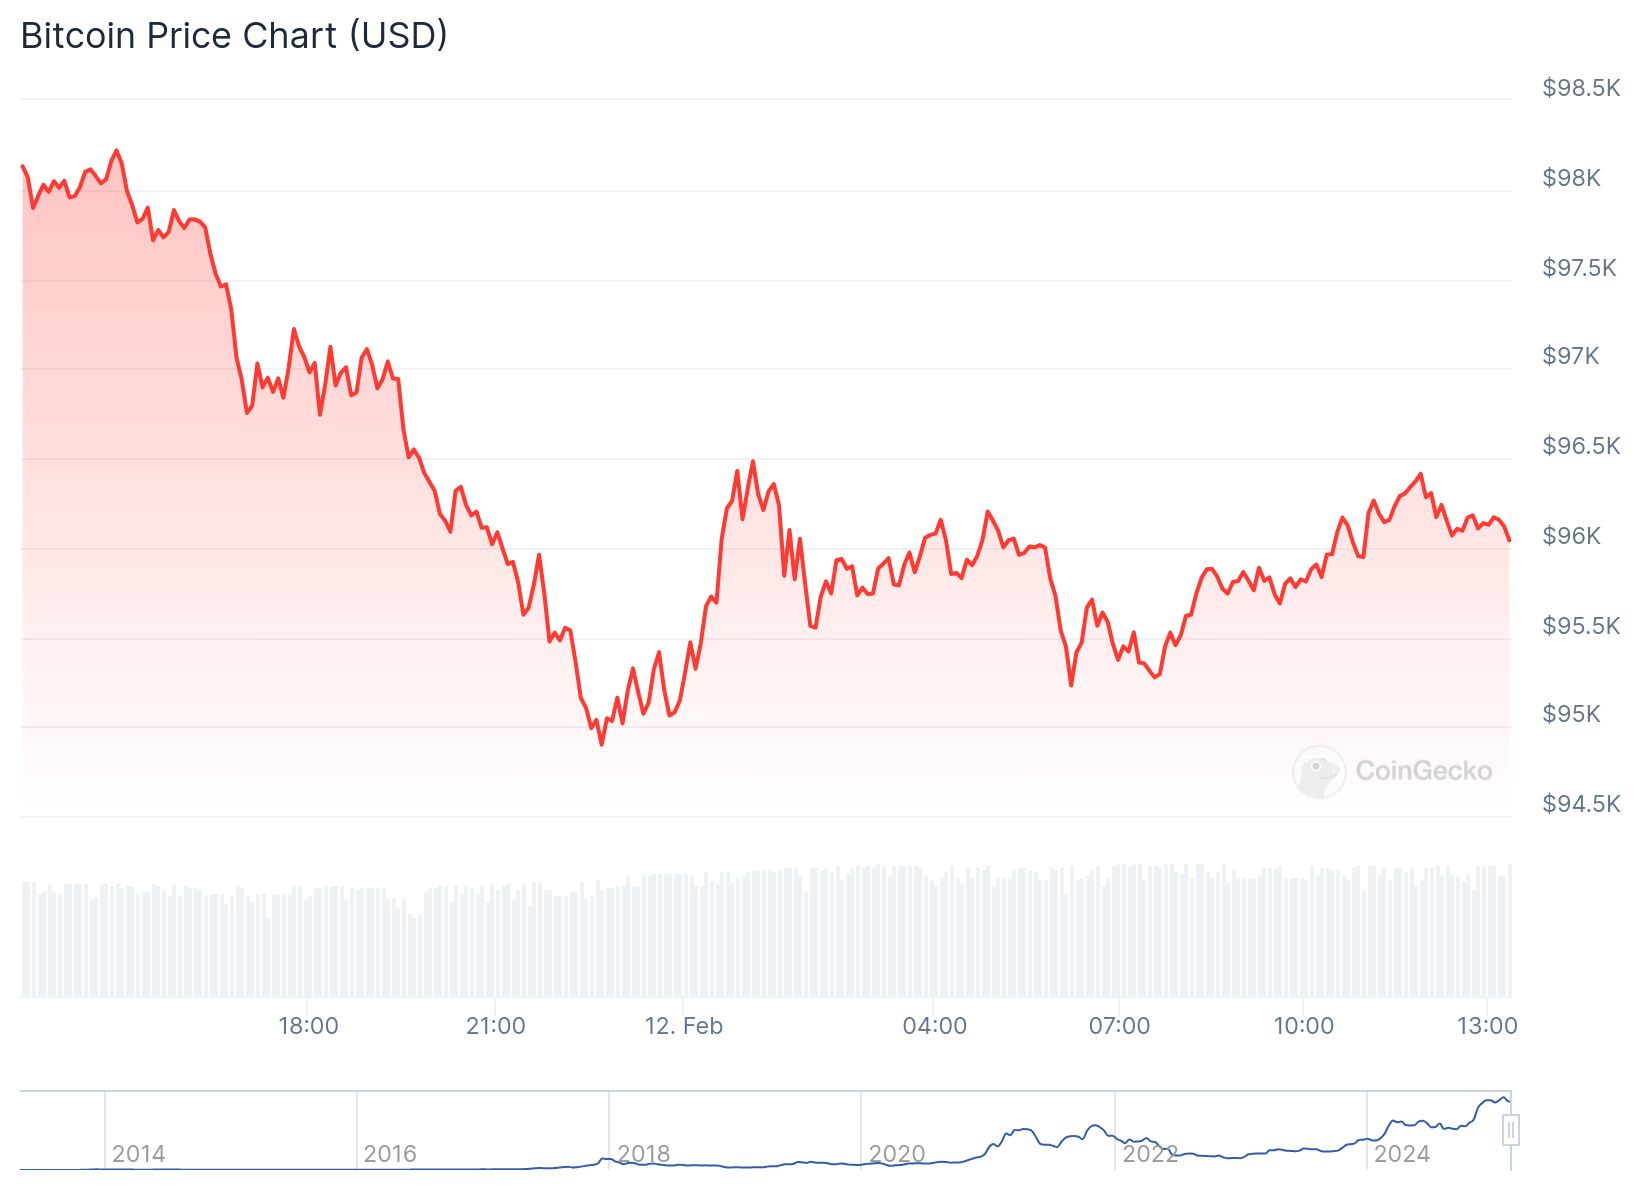The width and height of the screenshot is (1644, 1200).
Task: Grab the navigator range handle
Action: click(1511, 1130)
